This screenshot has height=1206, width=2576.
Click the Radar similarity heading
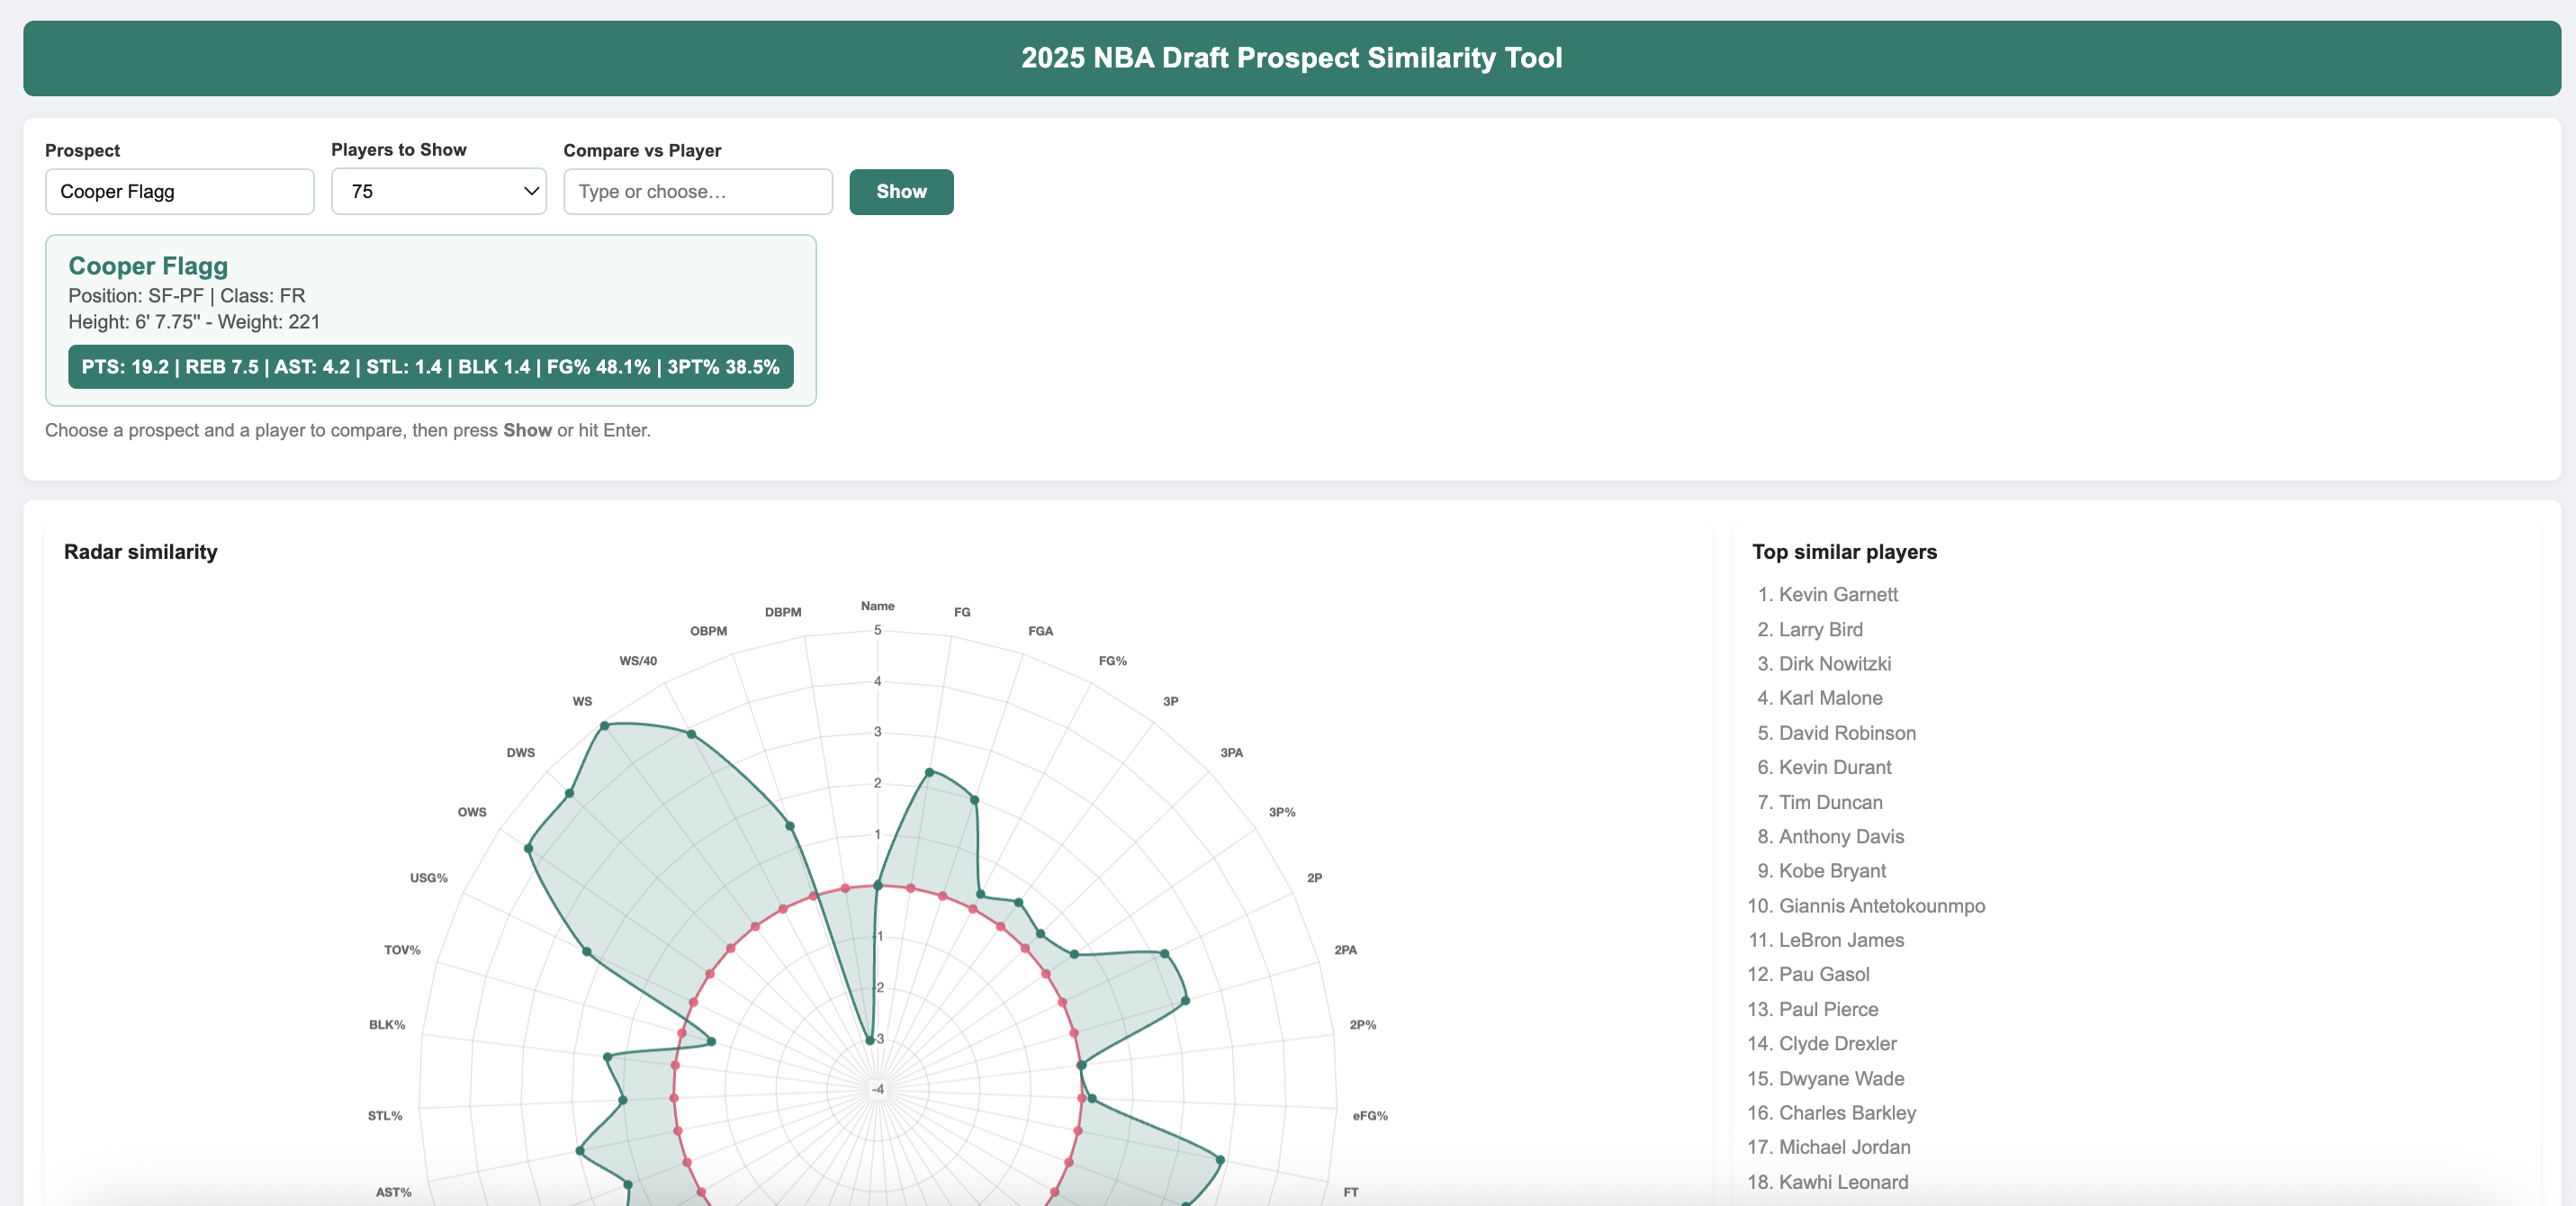[x=141, y=552]
